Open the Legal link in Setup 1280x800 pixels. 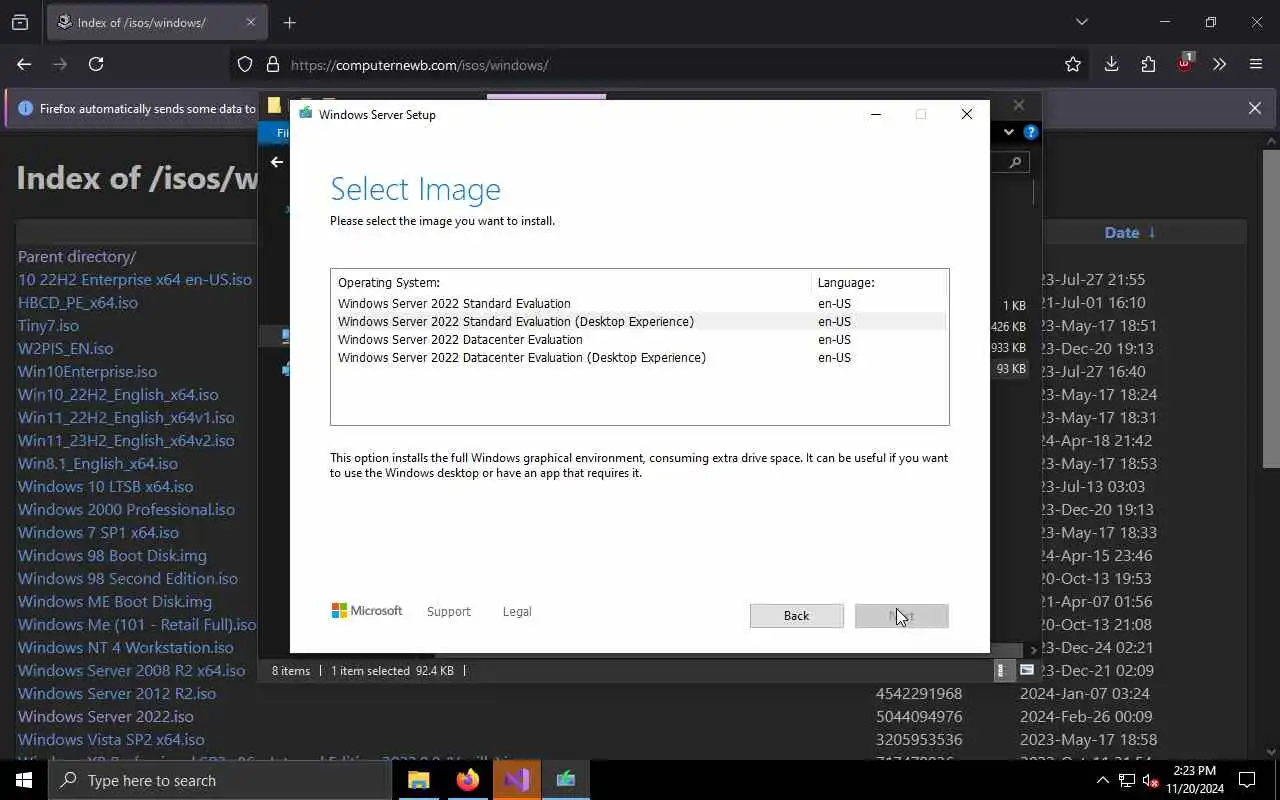[517, 611]
